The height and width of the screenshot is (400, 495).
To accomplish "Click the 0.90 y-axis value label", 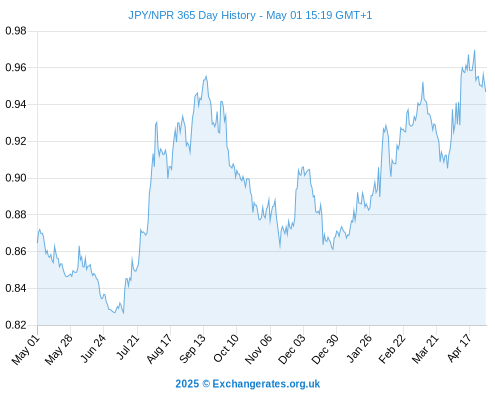I will tap(16, 178).
